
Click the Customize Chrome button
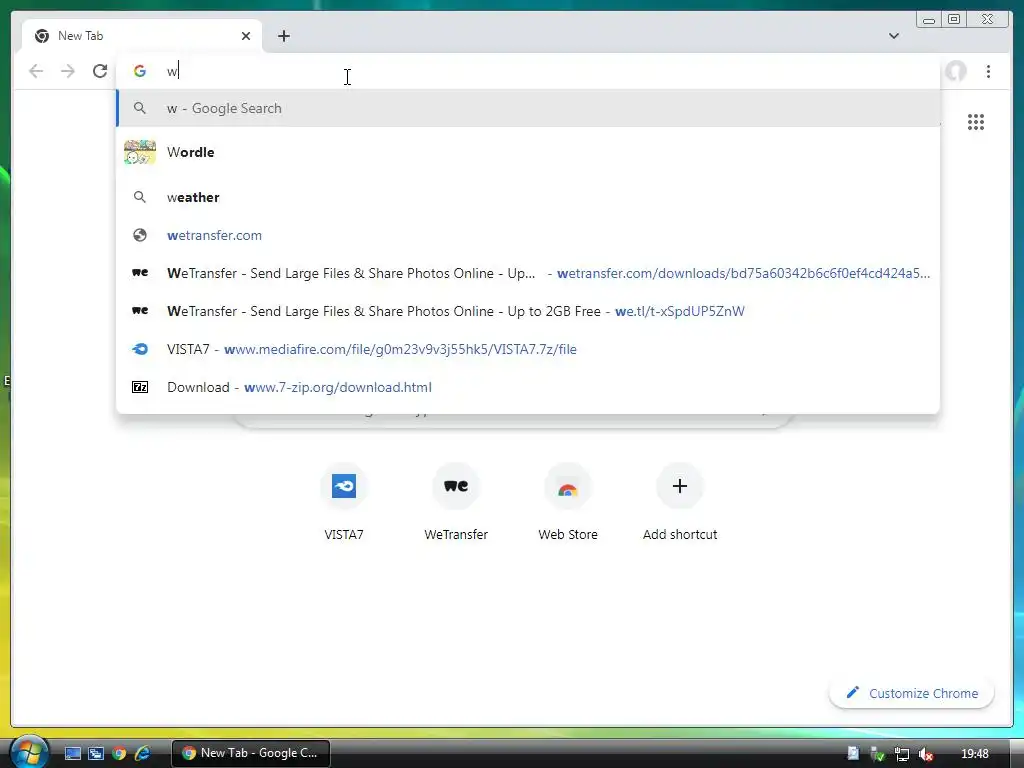tap(912, 693)
